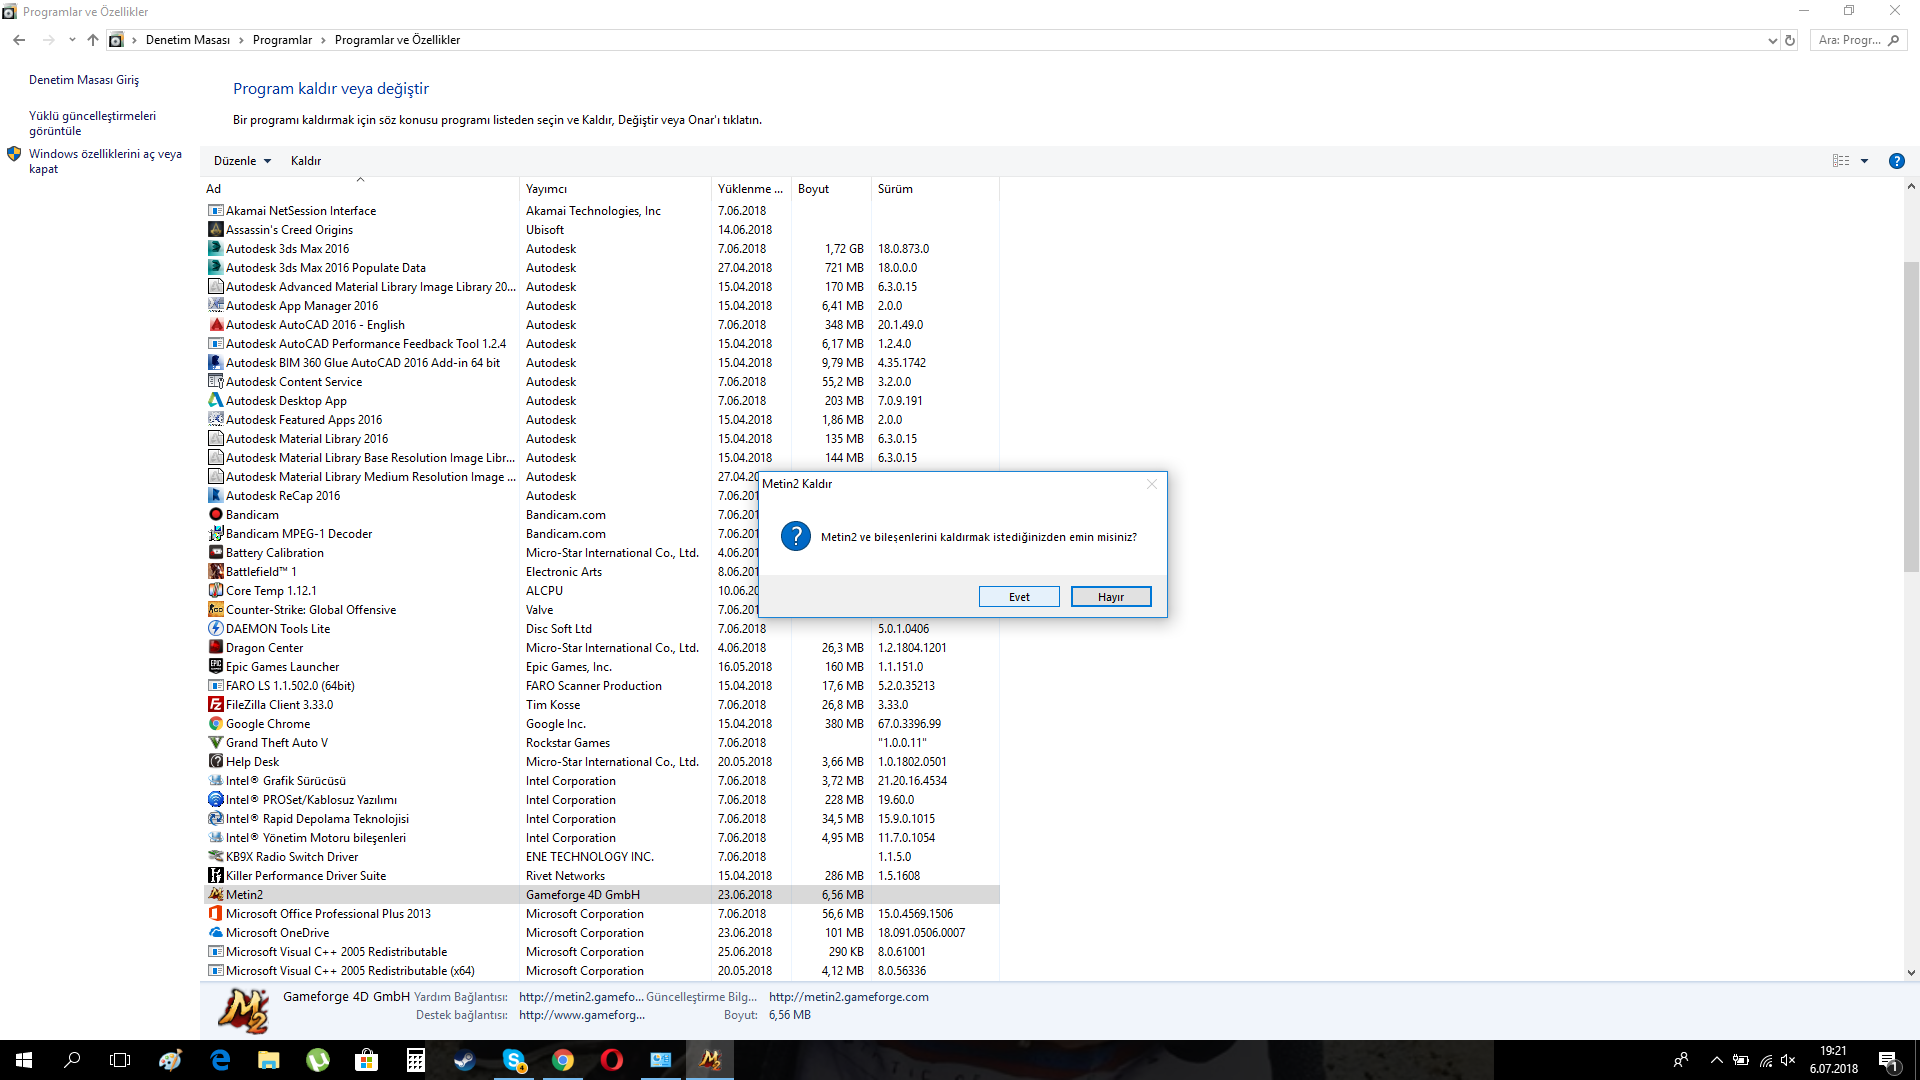Select Microsoft OneDrive entry

tap(601, 933)
